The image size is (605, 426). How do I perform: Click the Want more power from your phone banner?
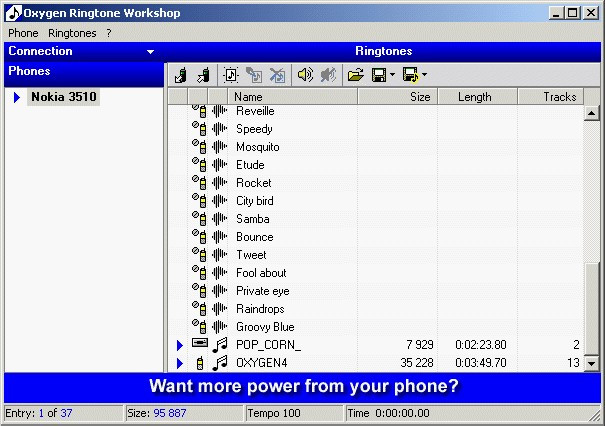click(x=302, y=387)
